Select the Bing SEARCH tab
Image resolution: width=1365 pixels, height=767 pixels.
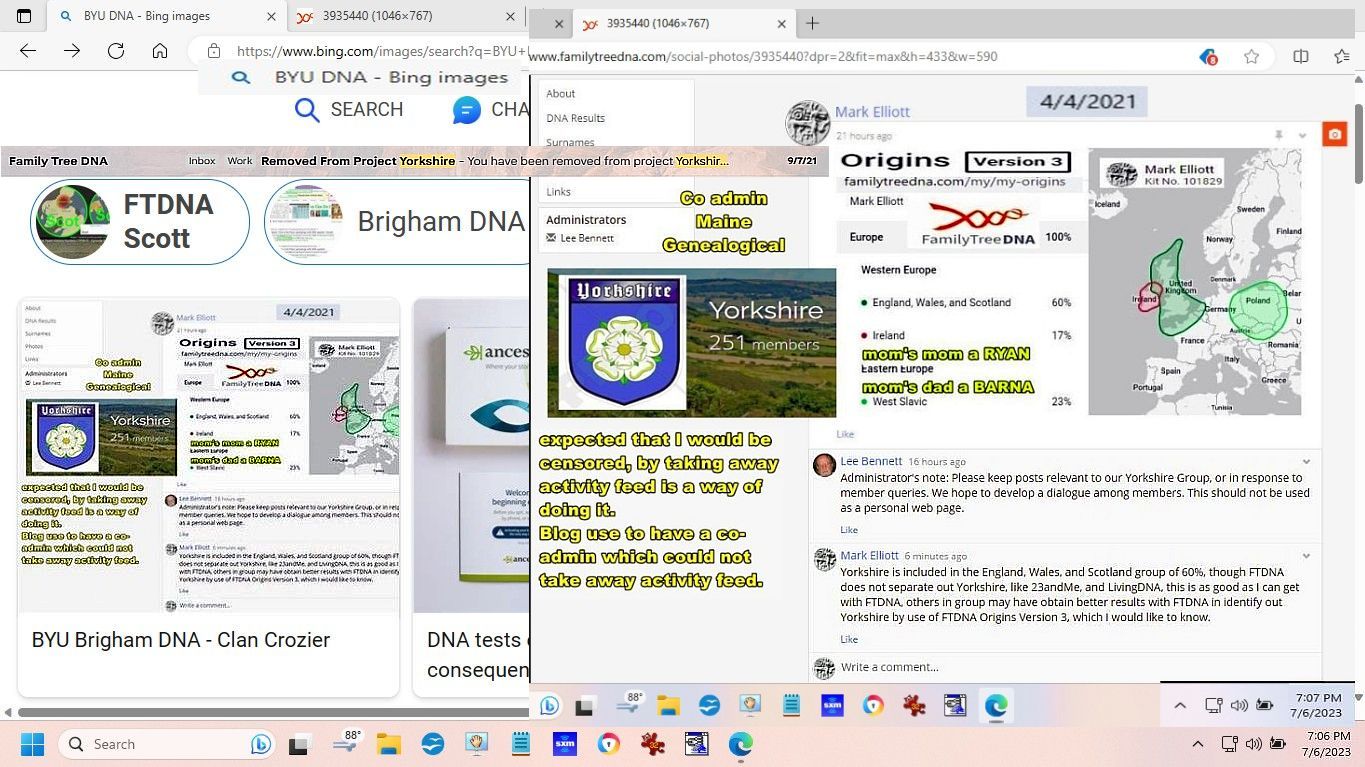pos(349,110)
